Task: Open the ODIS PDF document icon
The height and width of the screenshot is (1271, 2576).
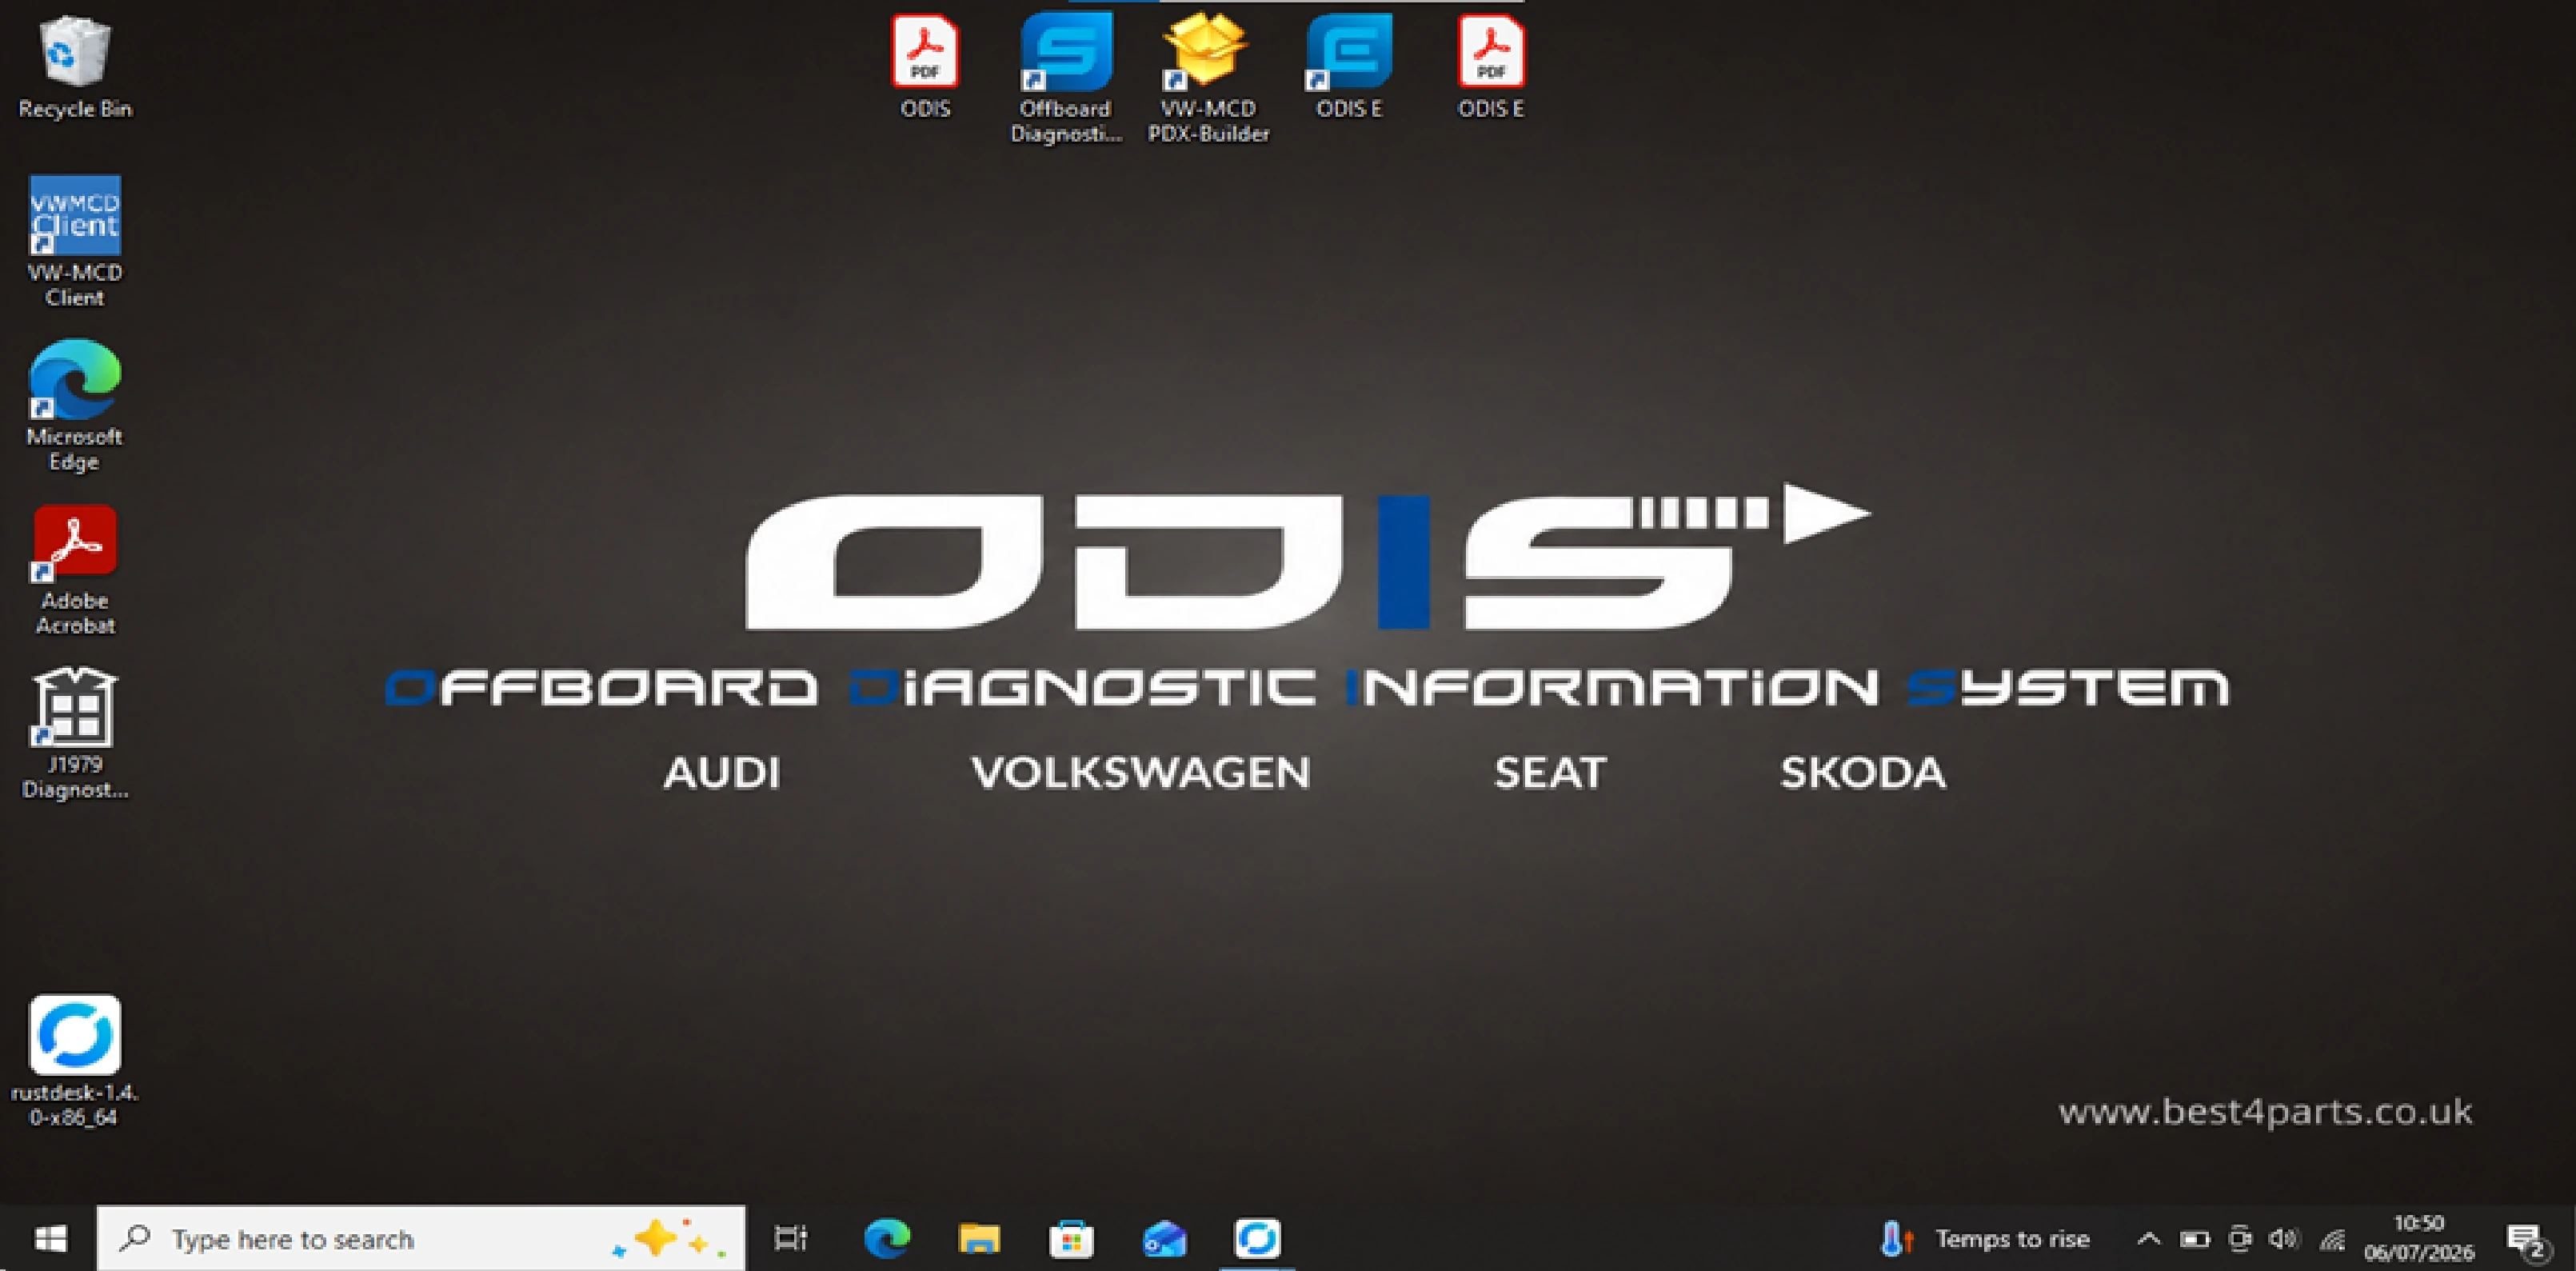Action: click(x=925, y=66)
